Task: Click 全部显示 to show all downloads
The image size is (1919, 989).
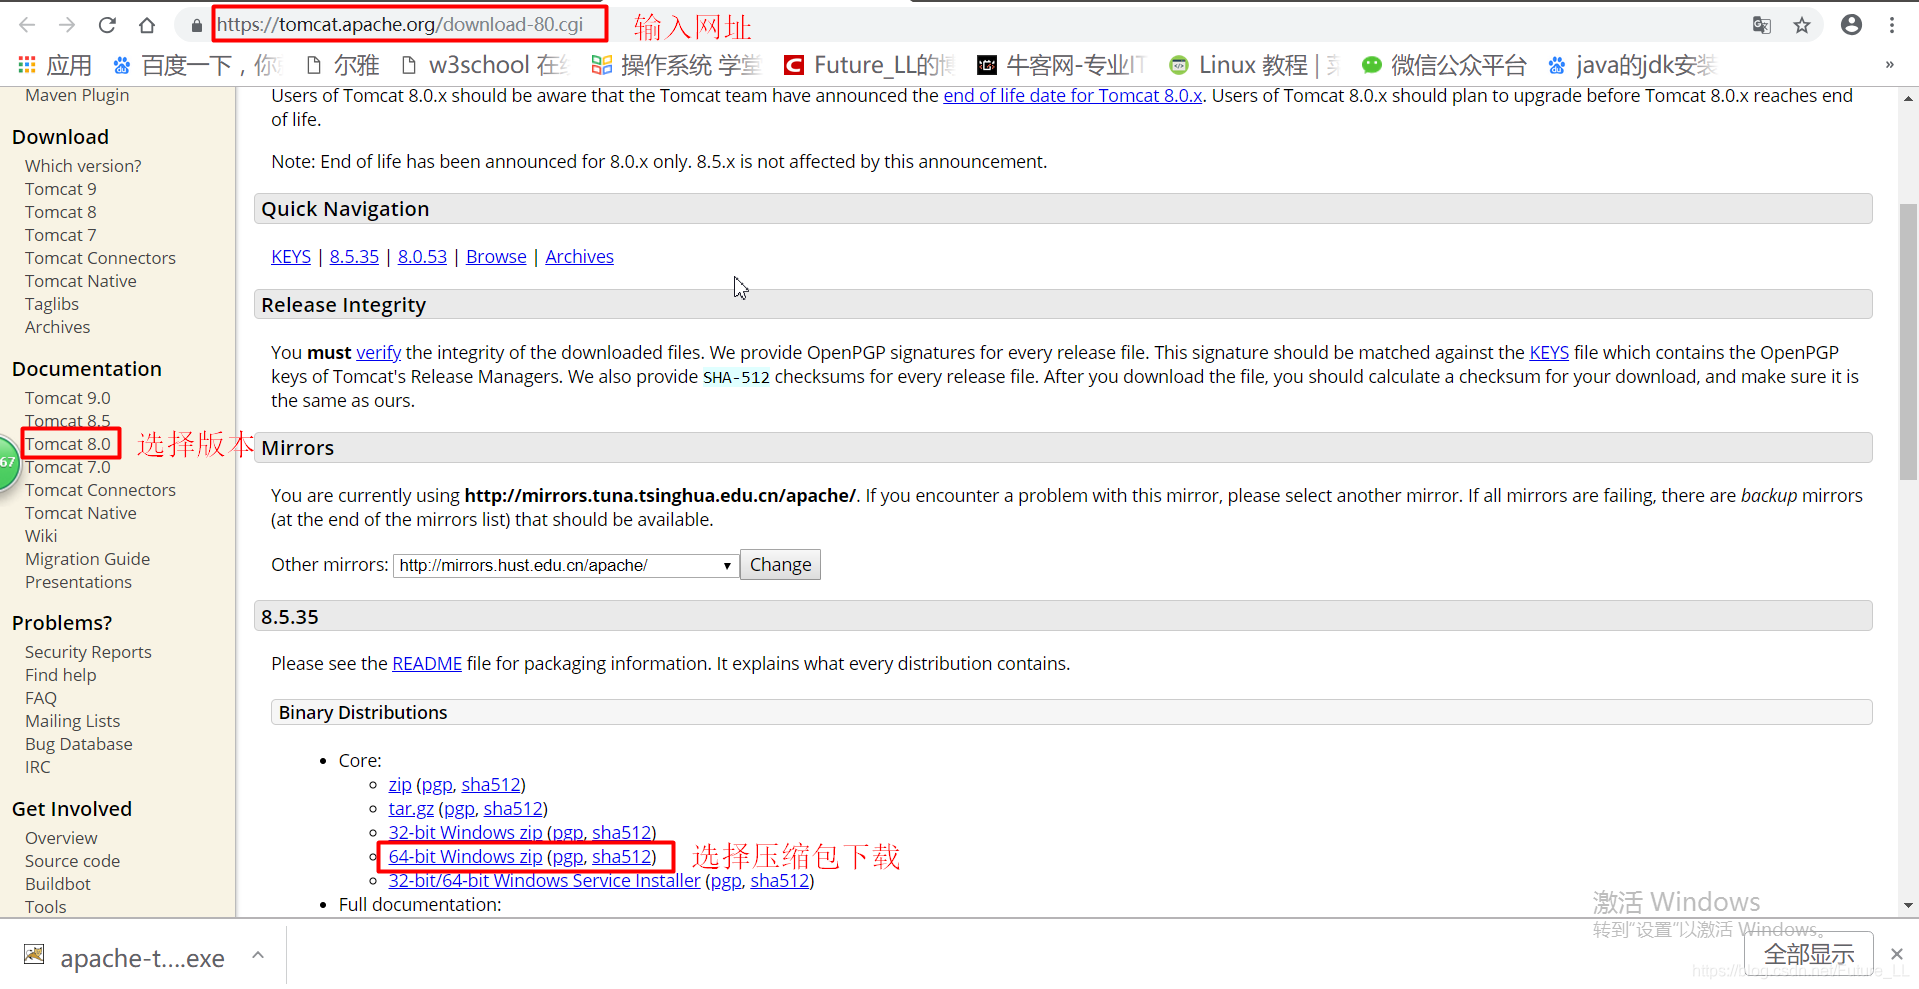Action: [1808, 954]
